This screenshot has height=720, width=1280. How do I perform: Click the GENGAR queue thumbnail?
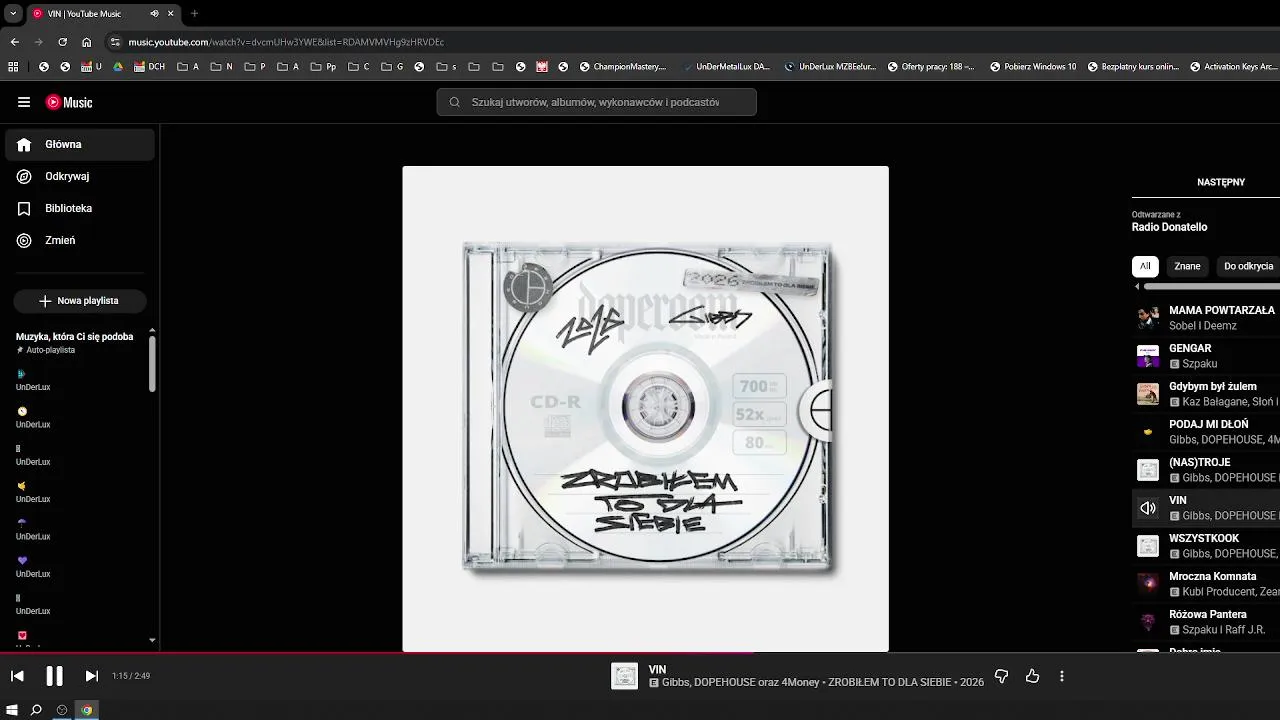pyautogui.click(x=1148, y=356)
